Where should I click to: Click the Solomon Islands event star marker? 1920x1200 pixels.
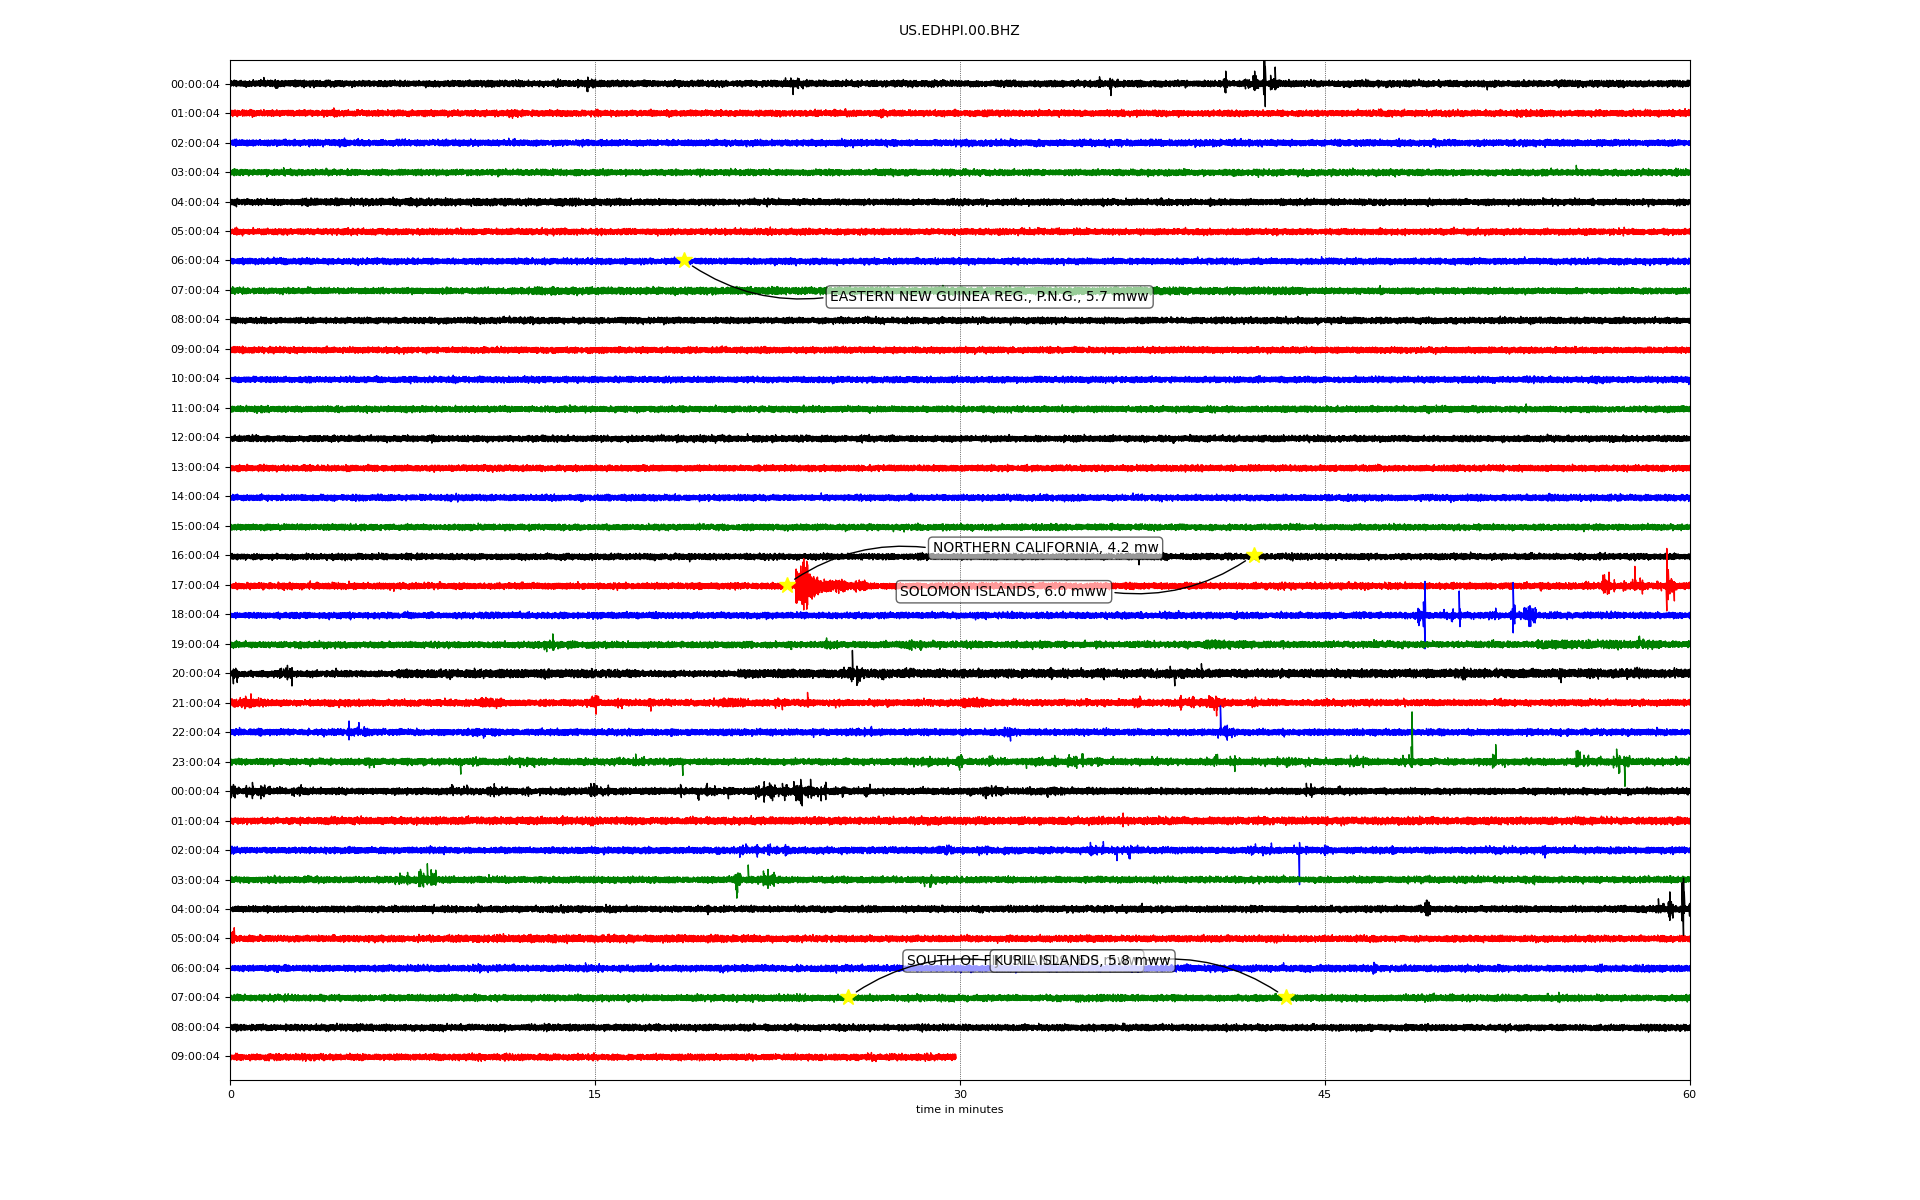click(x=1254, y=556)
